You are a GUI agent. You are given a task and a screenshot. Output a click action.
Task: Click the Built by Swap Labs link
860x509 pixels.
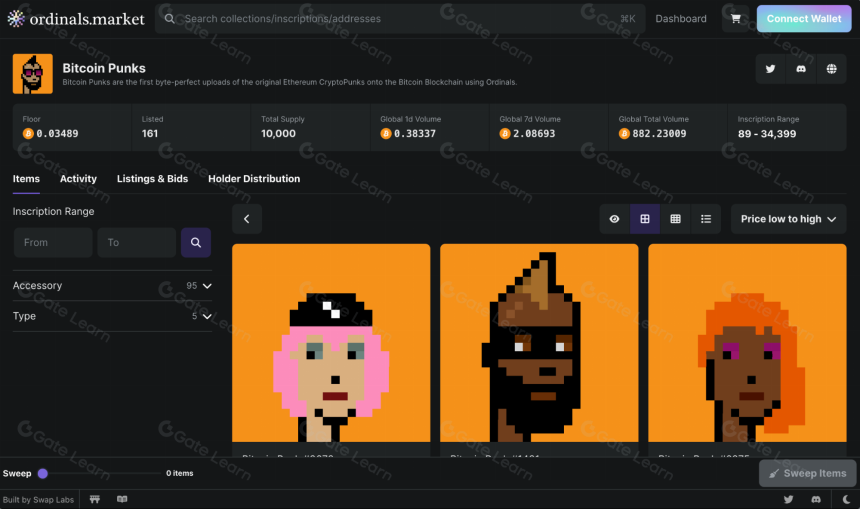38,500
